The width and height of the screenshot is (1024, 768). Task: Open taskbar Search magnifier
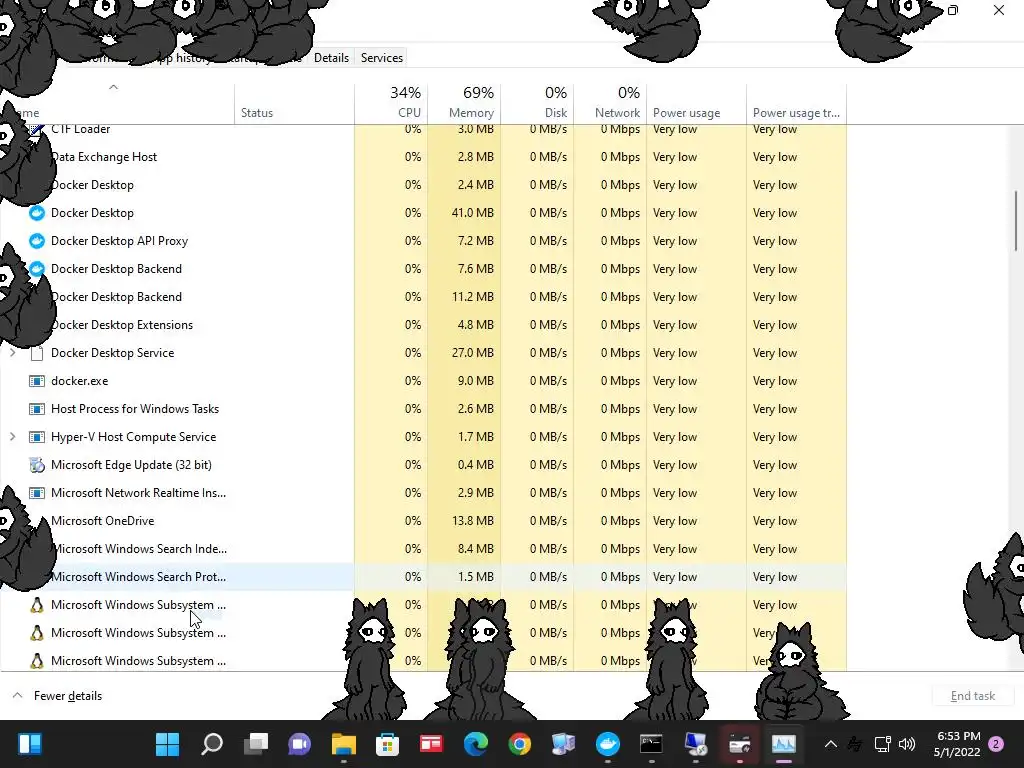tap(212, 744)
